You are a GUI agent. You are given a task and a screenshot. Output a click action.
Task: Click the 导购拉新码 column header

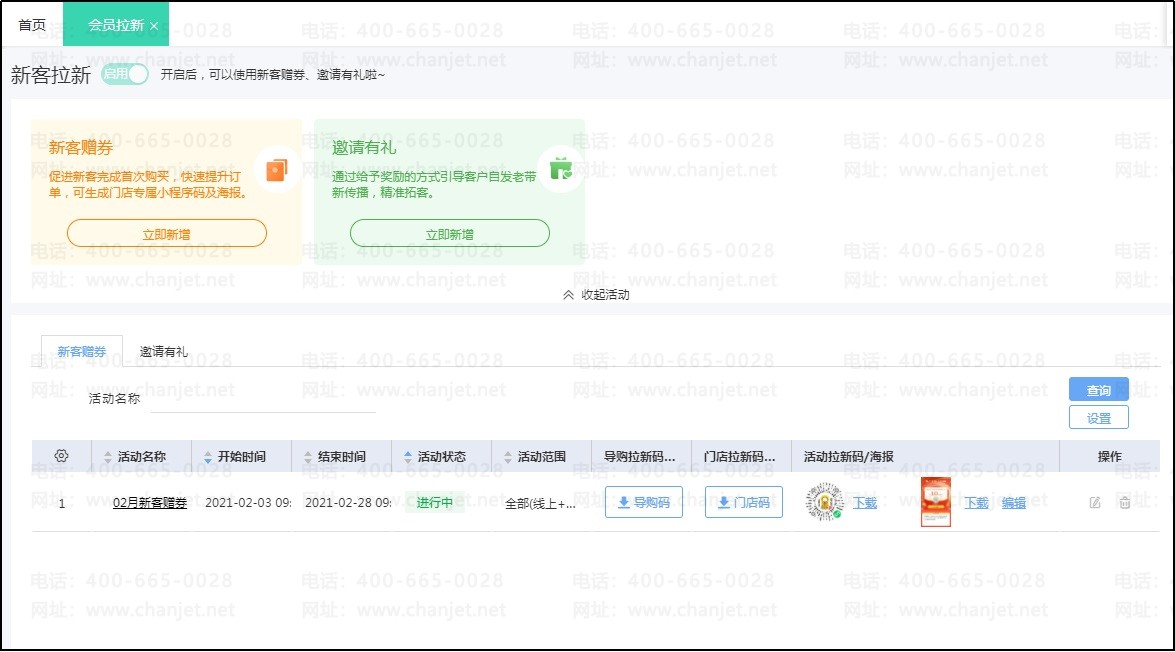coord(640,456)
